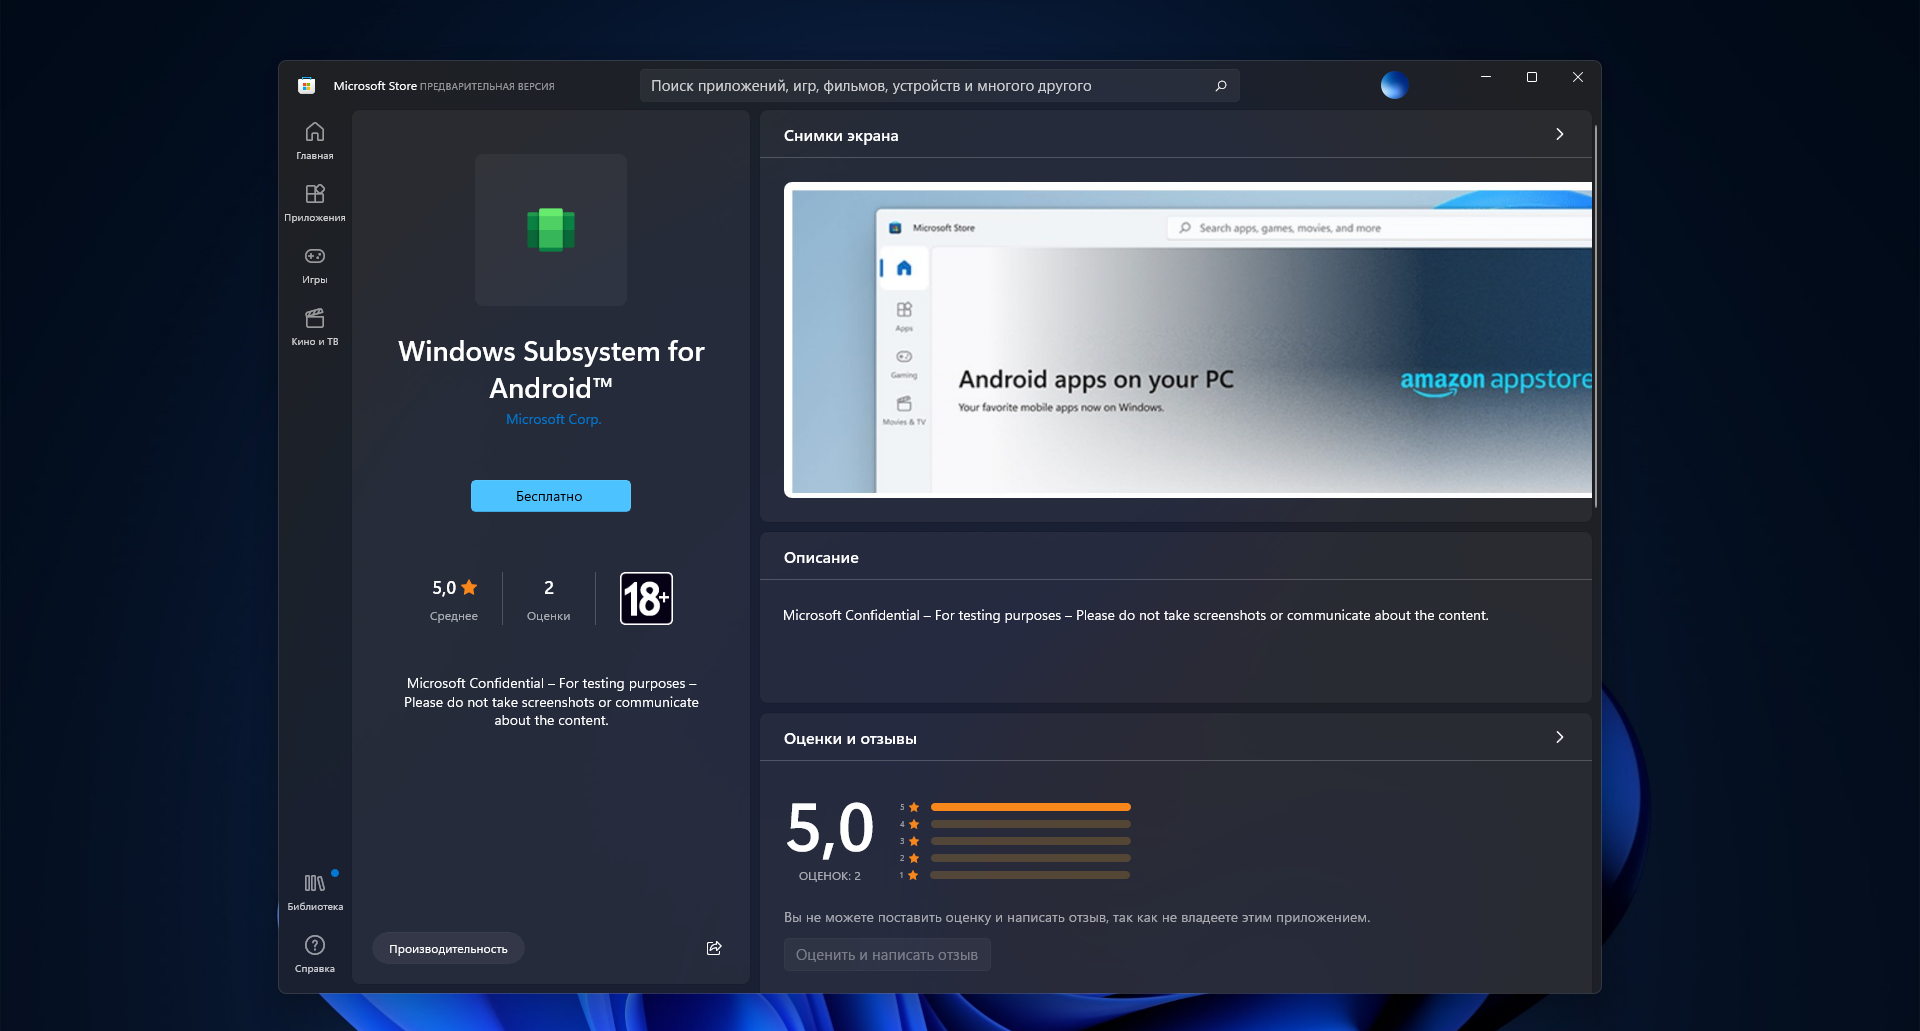Image resolution: width=1920 pixels, height=1031 pixels.
Task: Open the user profile avatar
Action: coord(1394,85)
